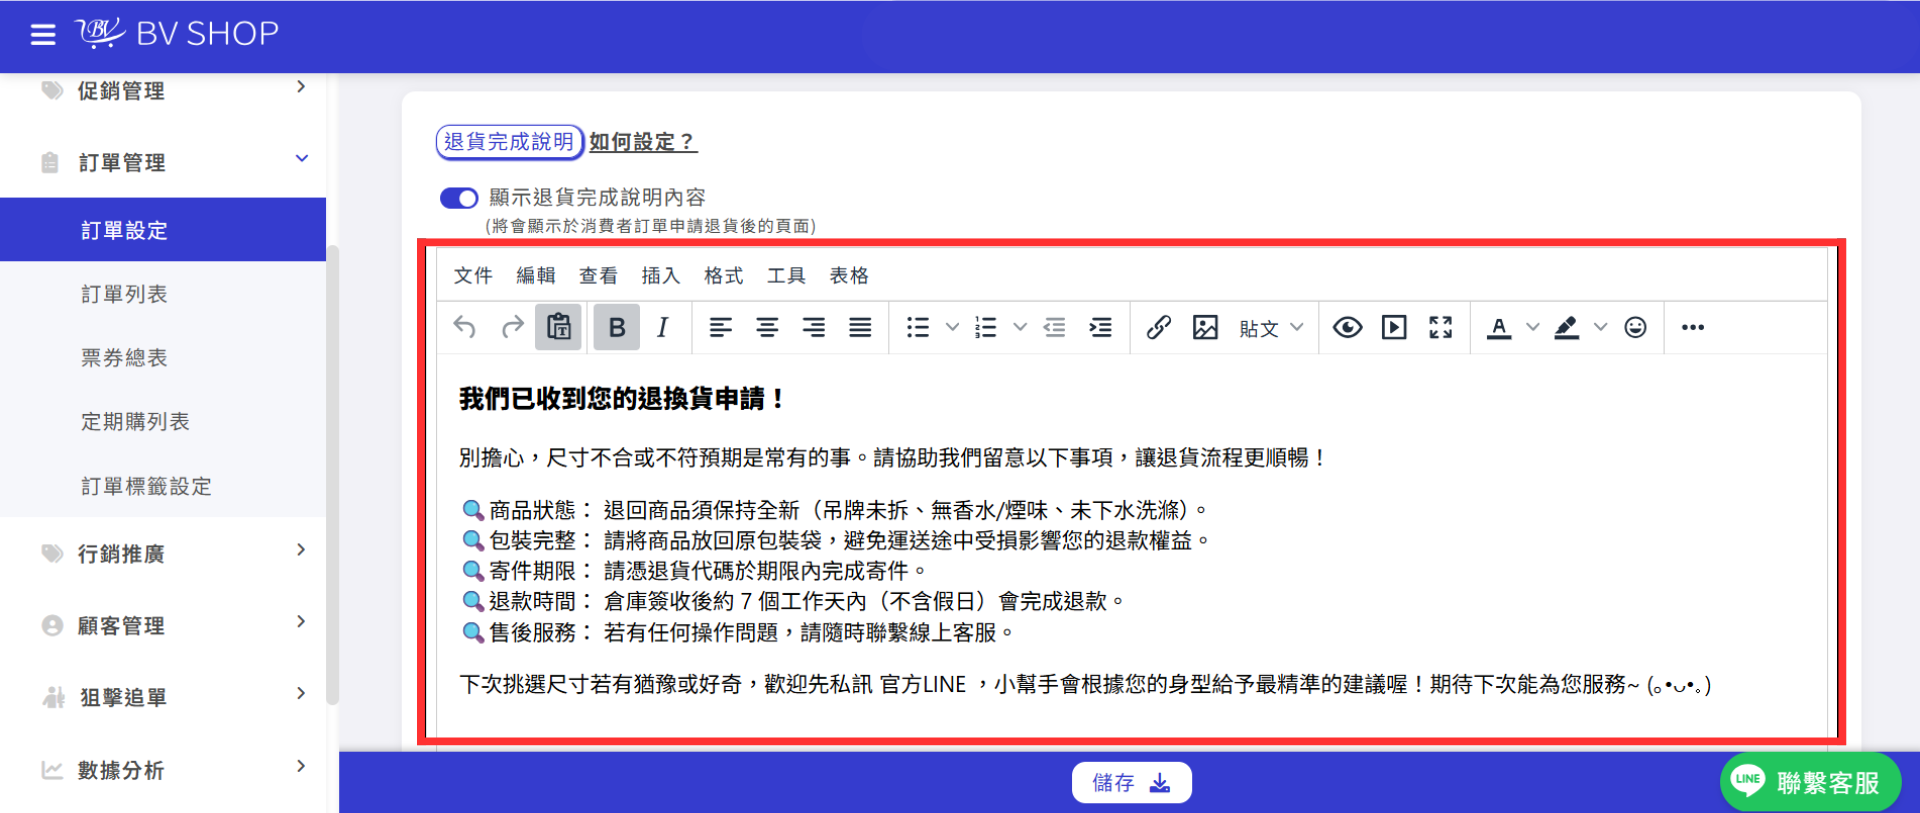Open the 表格 editor menu

(849, 275)
